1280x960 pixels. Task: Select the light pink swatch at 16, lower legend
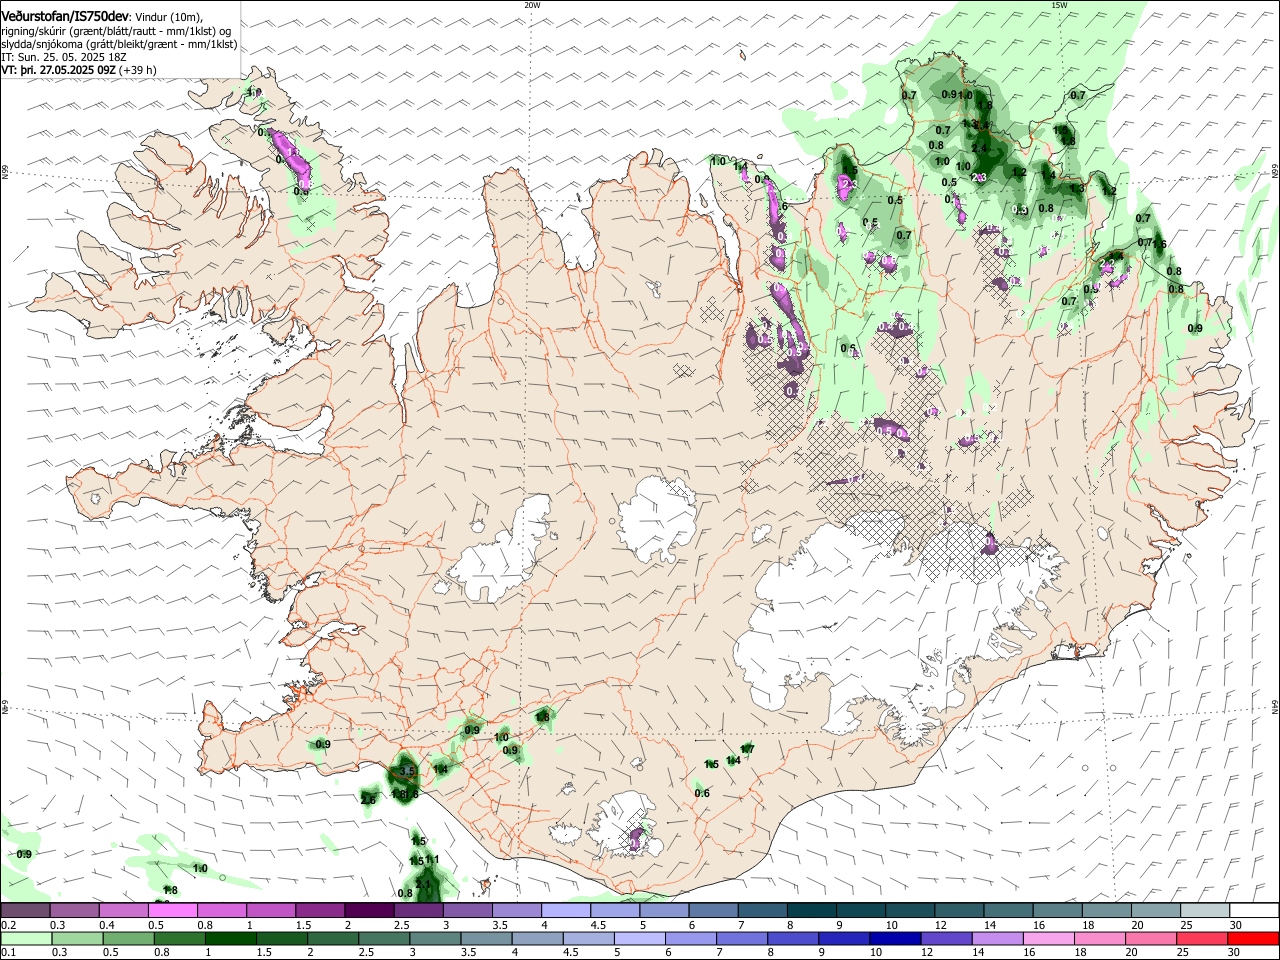(x=1048, y=938)
